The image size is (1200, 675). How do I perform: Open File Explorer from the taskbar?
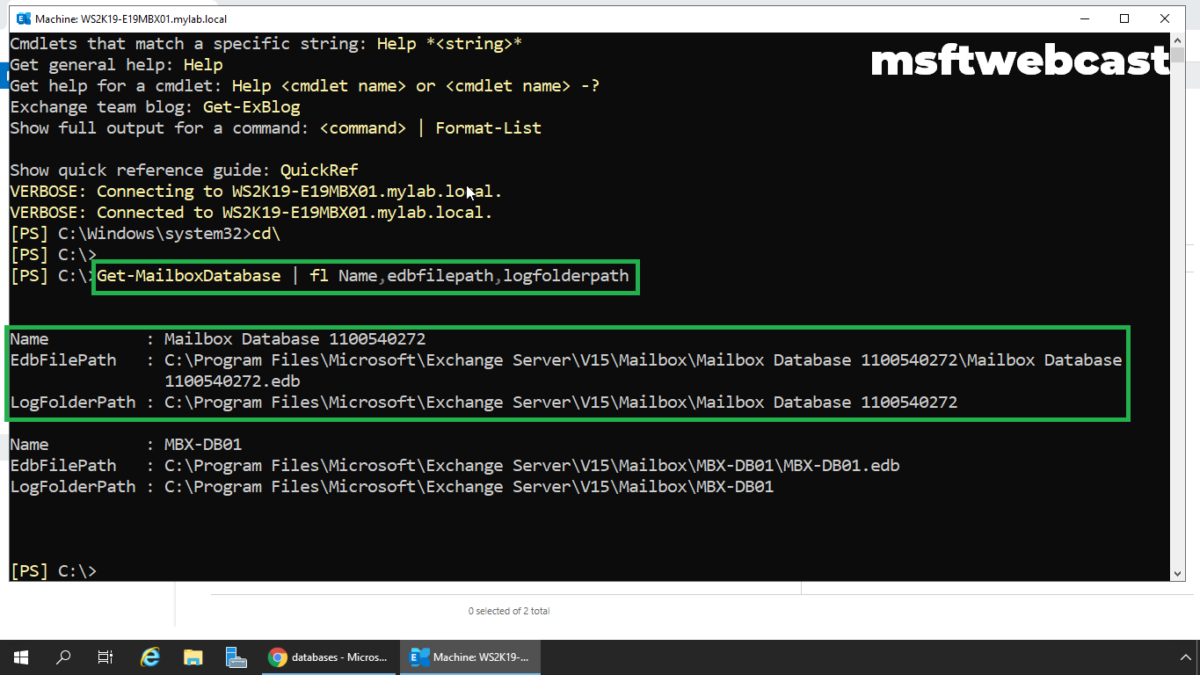[193, 657]
